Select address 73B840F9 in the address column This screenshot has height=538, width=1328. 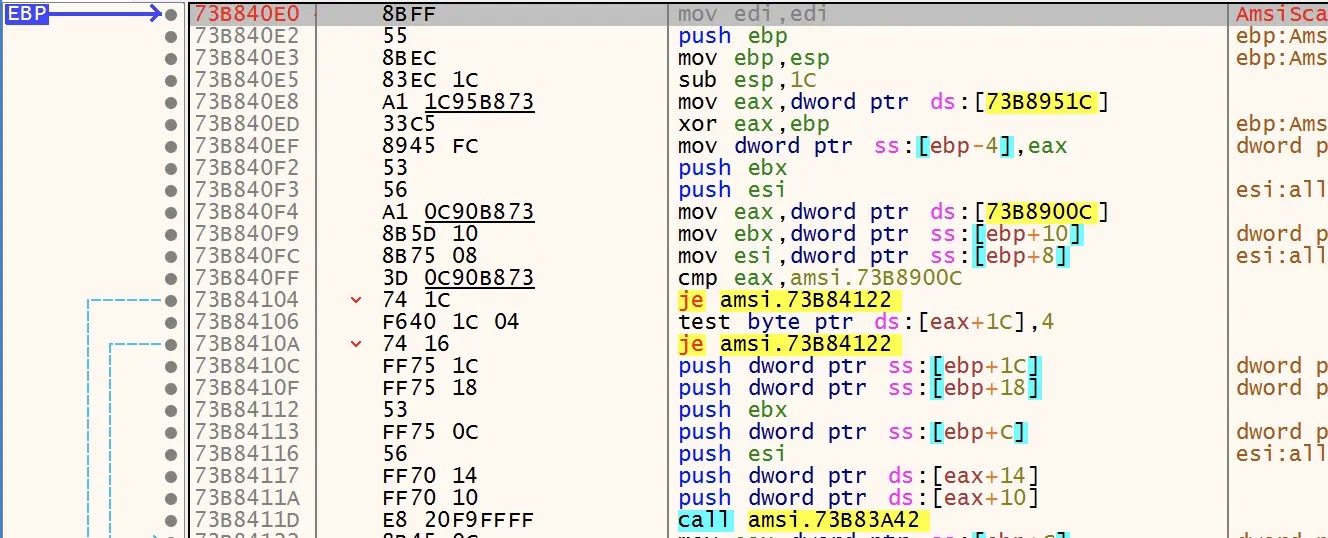pos(246,234)
